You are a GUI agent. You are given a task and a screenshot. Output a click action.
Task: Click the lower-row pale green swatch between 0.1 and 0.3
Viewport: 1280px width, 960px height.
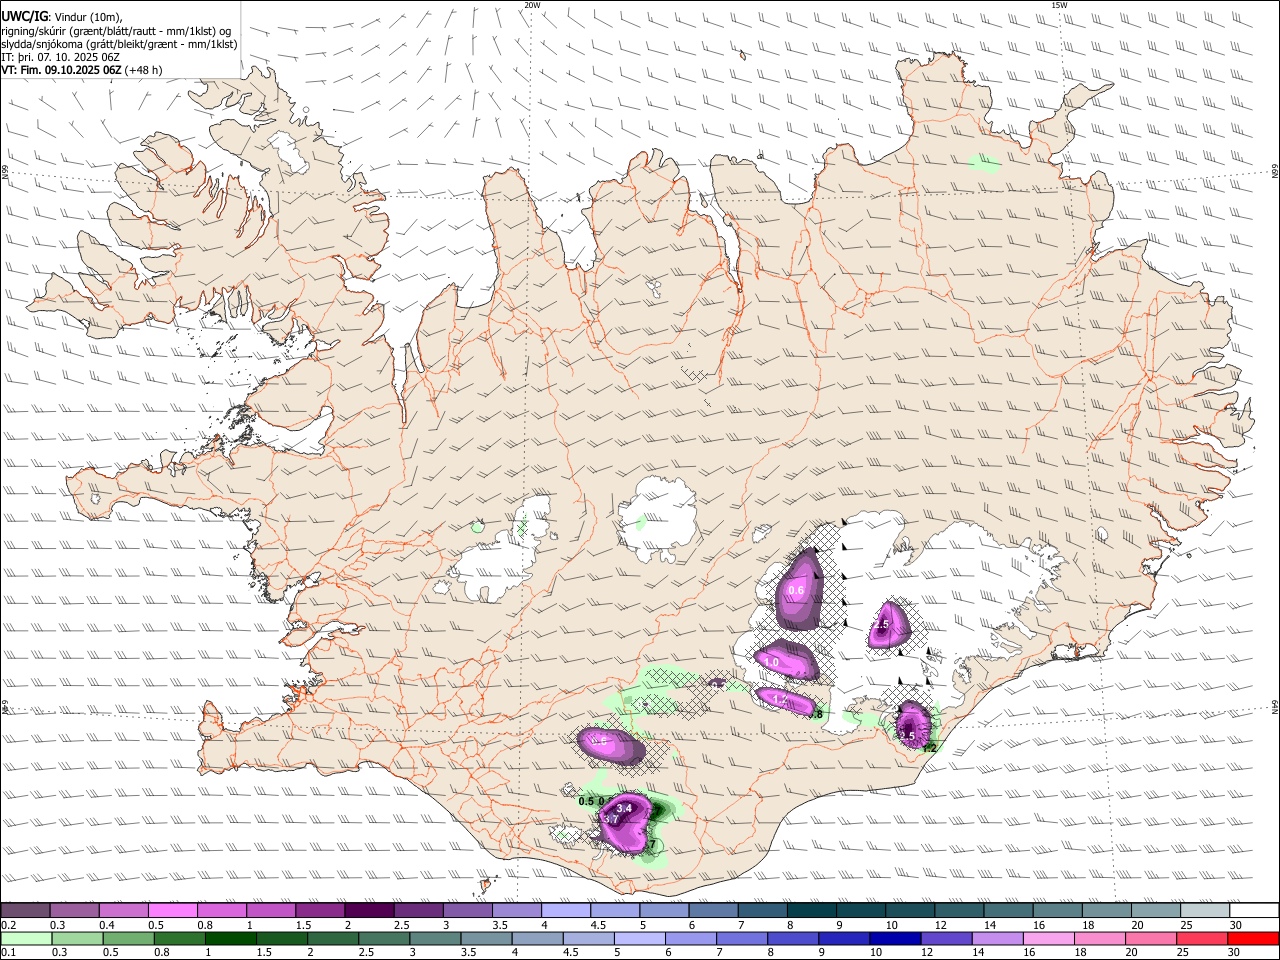26,938
